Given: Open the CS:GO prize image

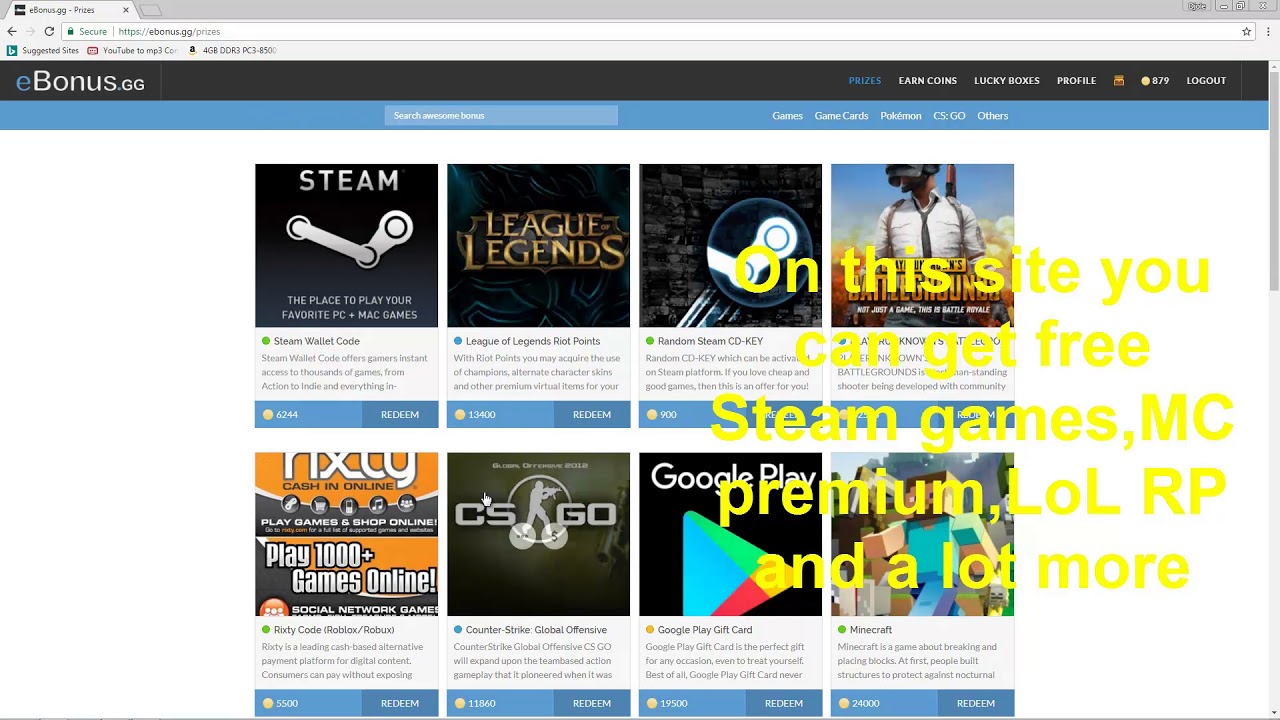Looking at the screenshot, I should [x=538, y=534].
